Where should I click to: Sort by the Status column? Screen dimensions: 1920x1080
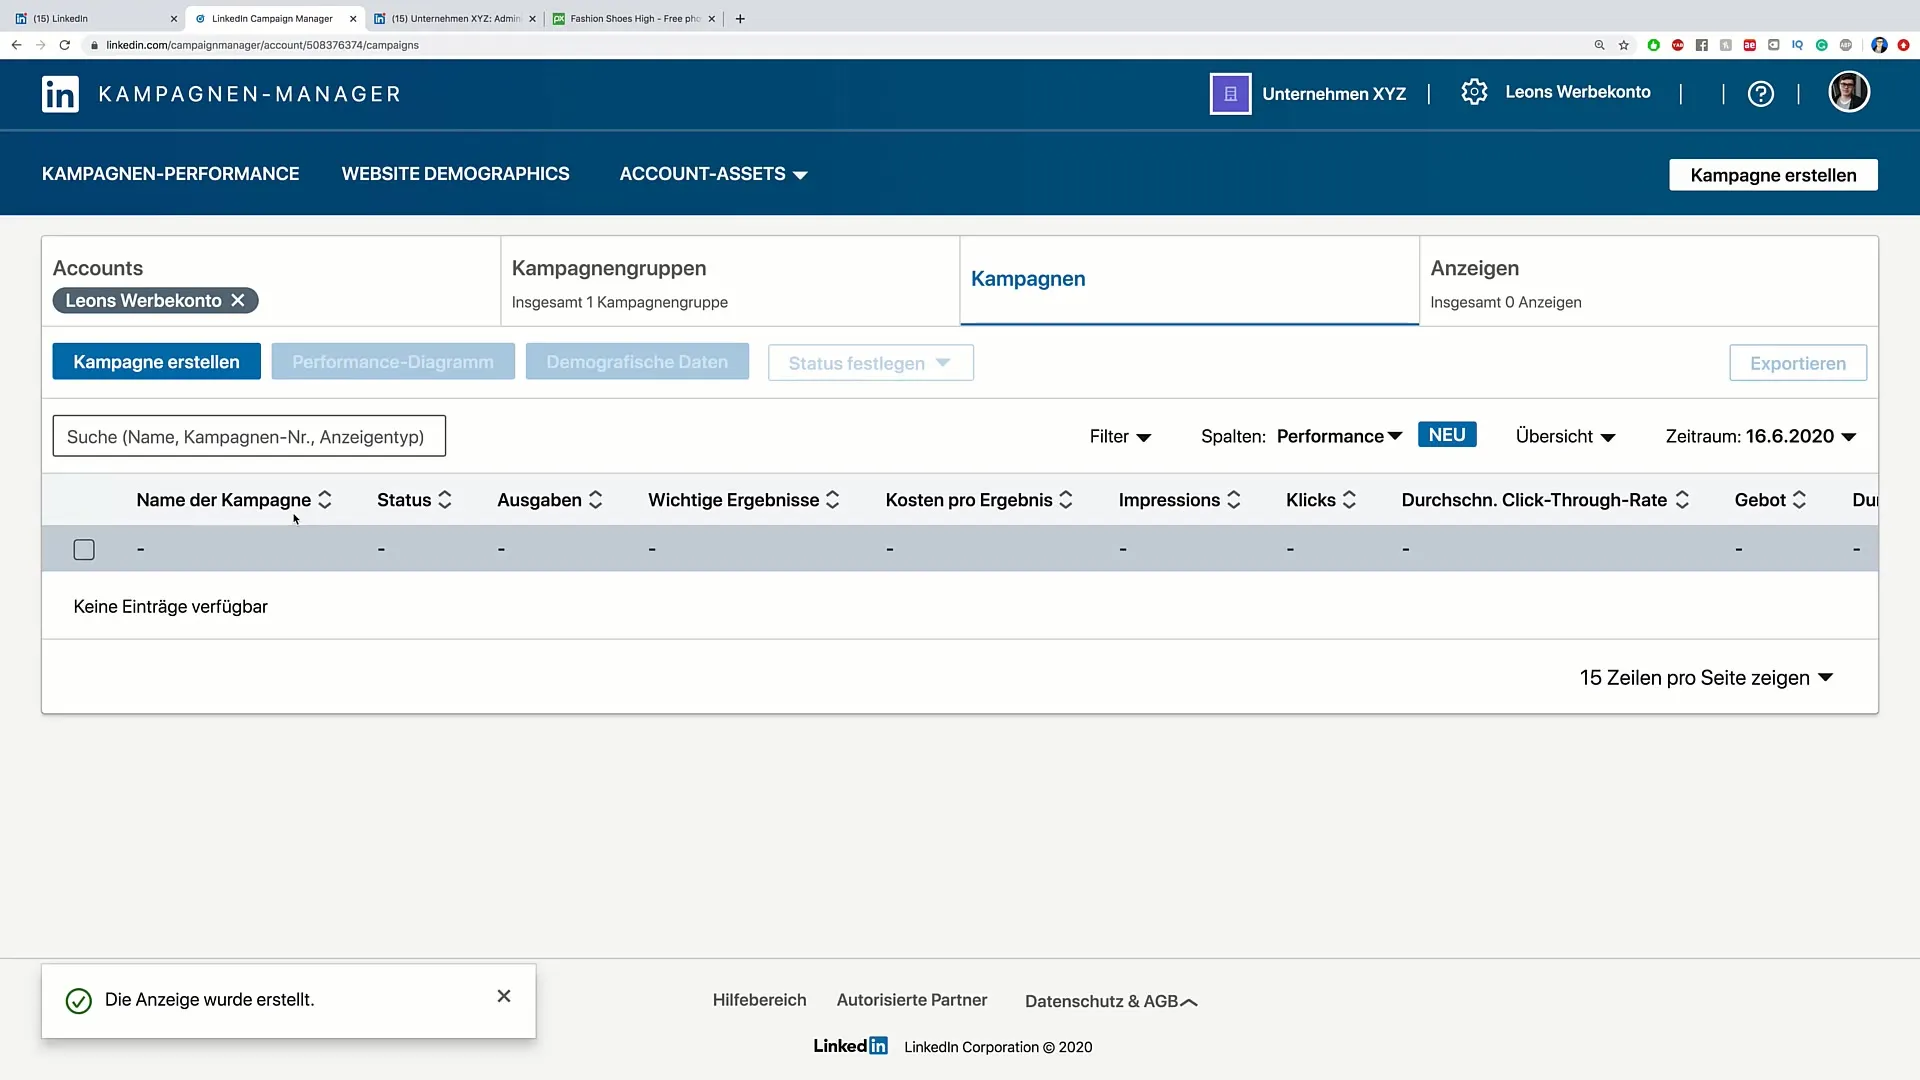pos(445,500)
